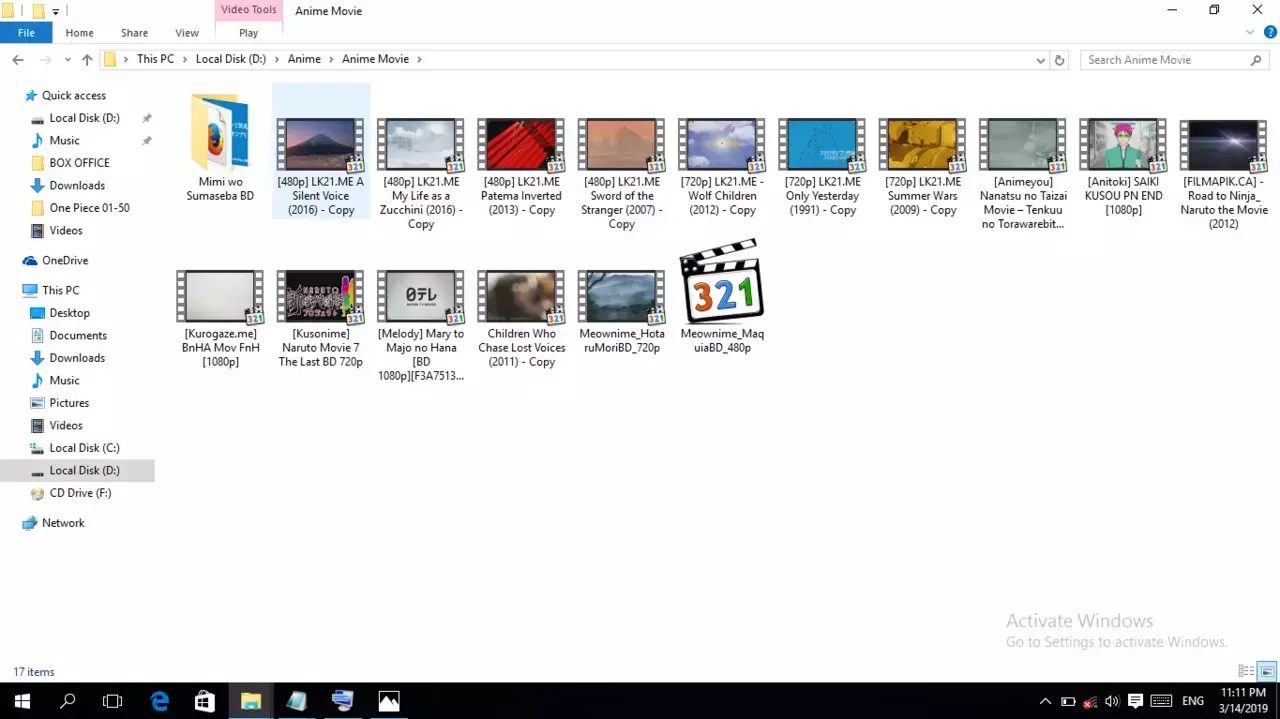
Task: Go back with the Back arrow
Action: point(18,60)
